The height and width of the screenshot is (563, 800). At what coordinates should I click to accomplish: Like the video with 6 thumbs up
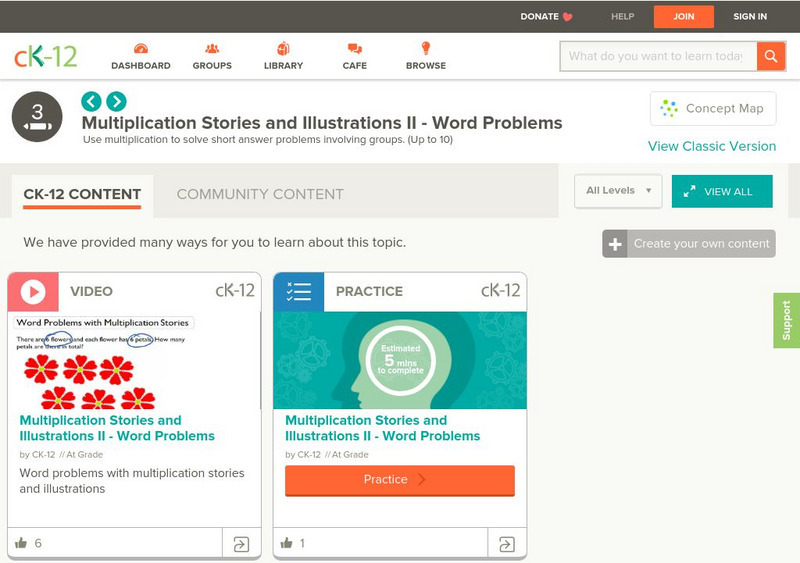coord(21,543)
